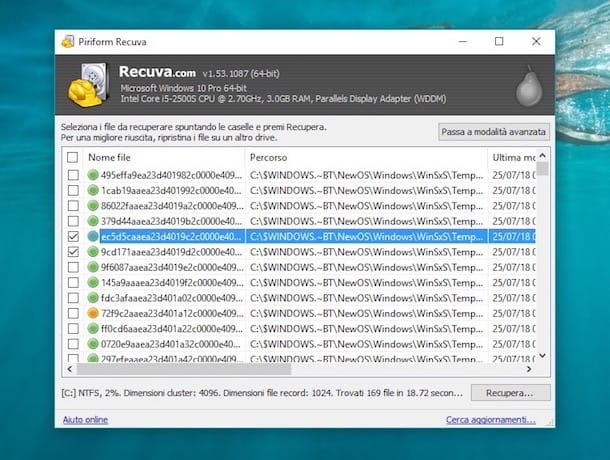Check the box for 1cab19aaea23d file
Viewport: 610px width, 460px height.
(73, 190)
